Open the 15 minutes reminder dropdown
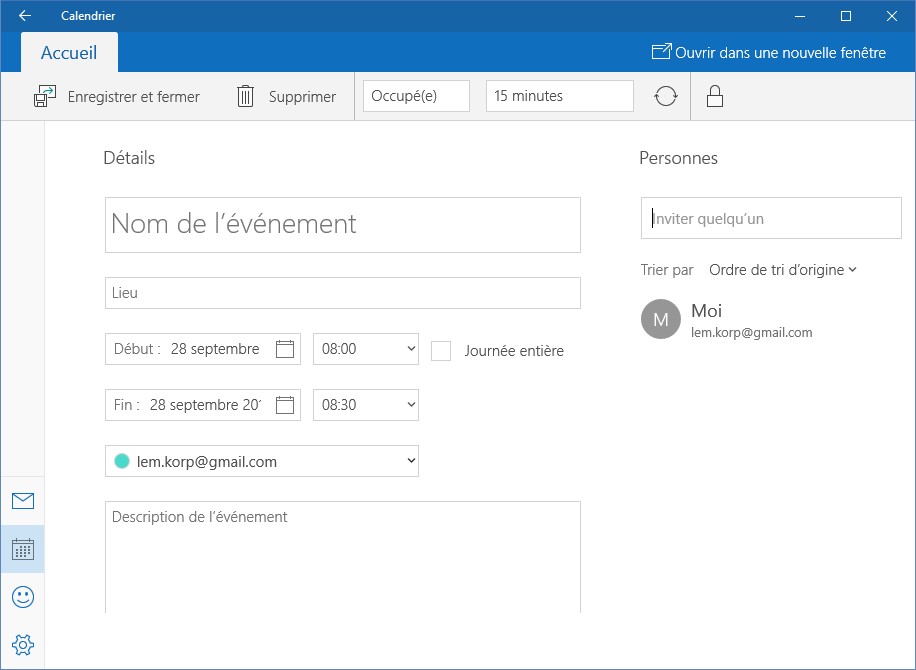The width and height of the screenshot is (916, 670). pyautogui.click(x=559, y=96)
